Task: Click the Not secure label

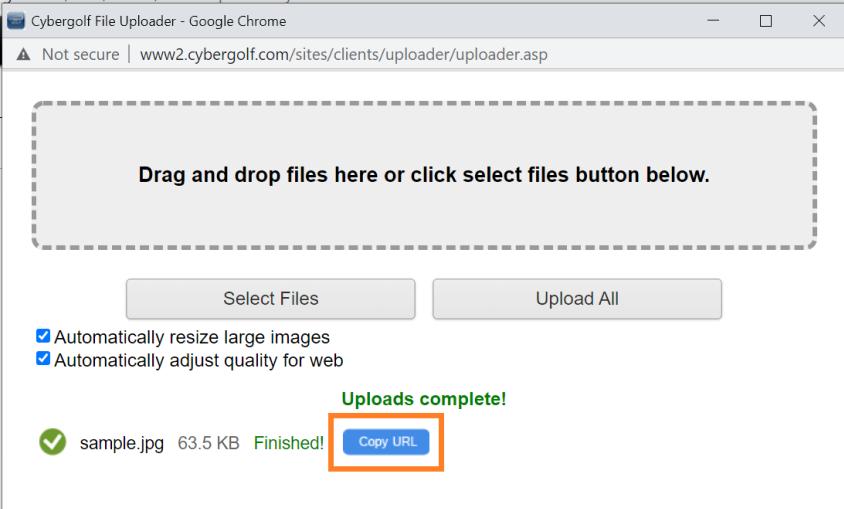Action: pos(81,54)
